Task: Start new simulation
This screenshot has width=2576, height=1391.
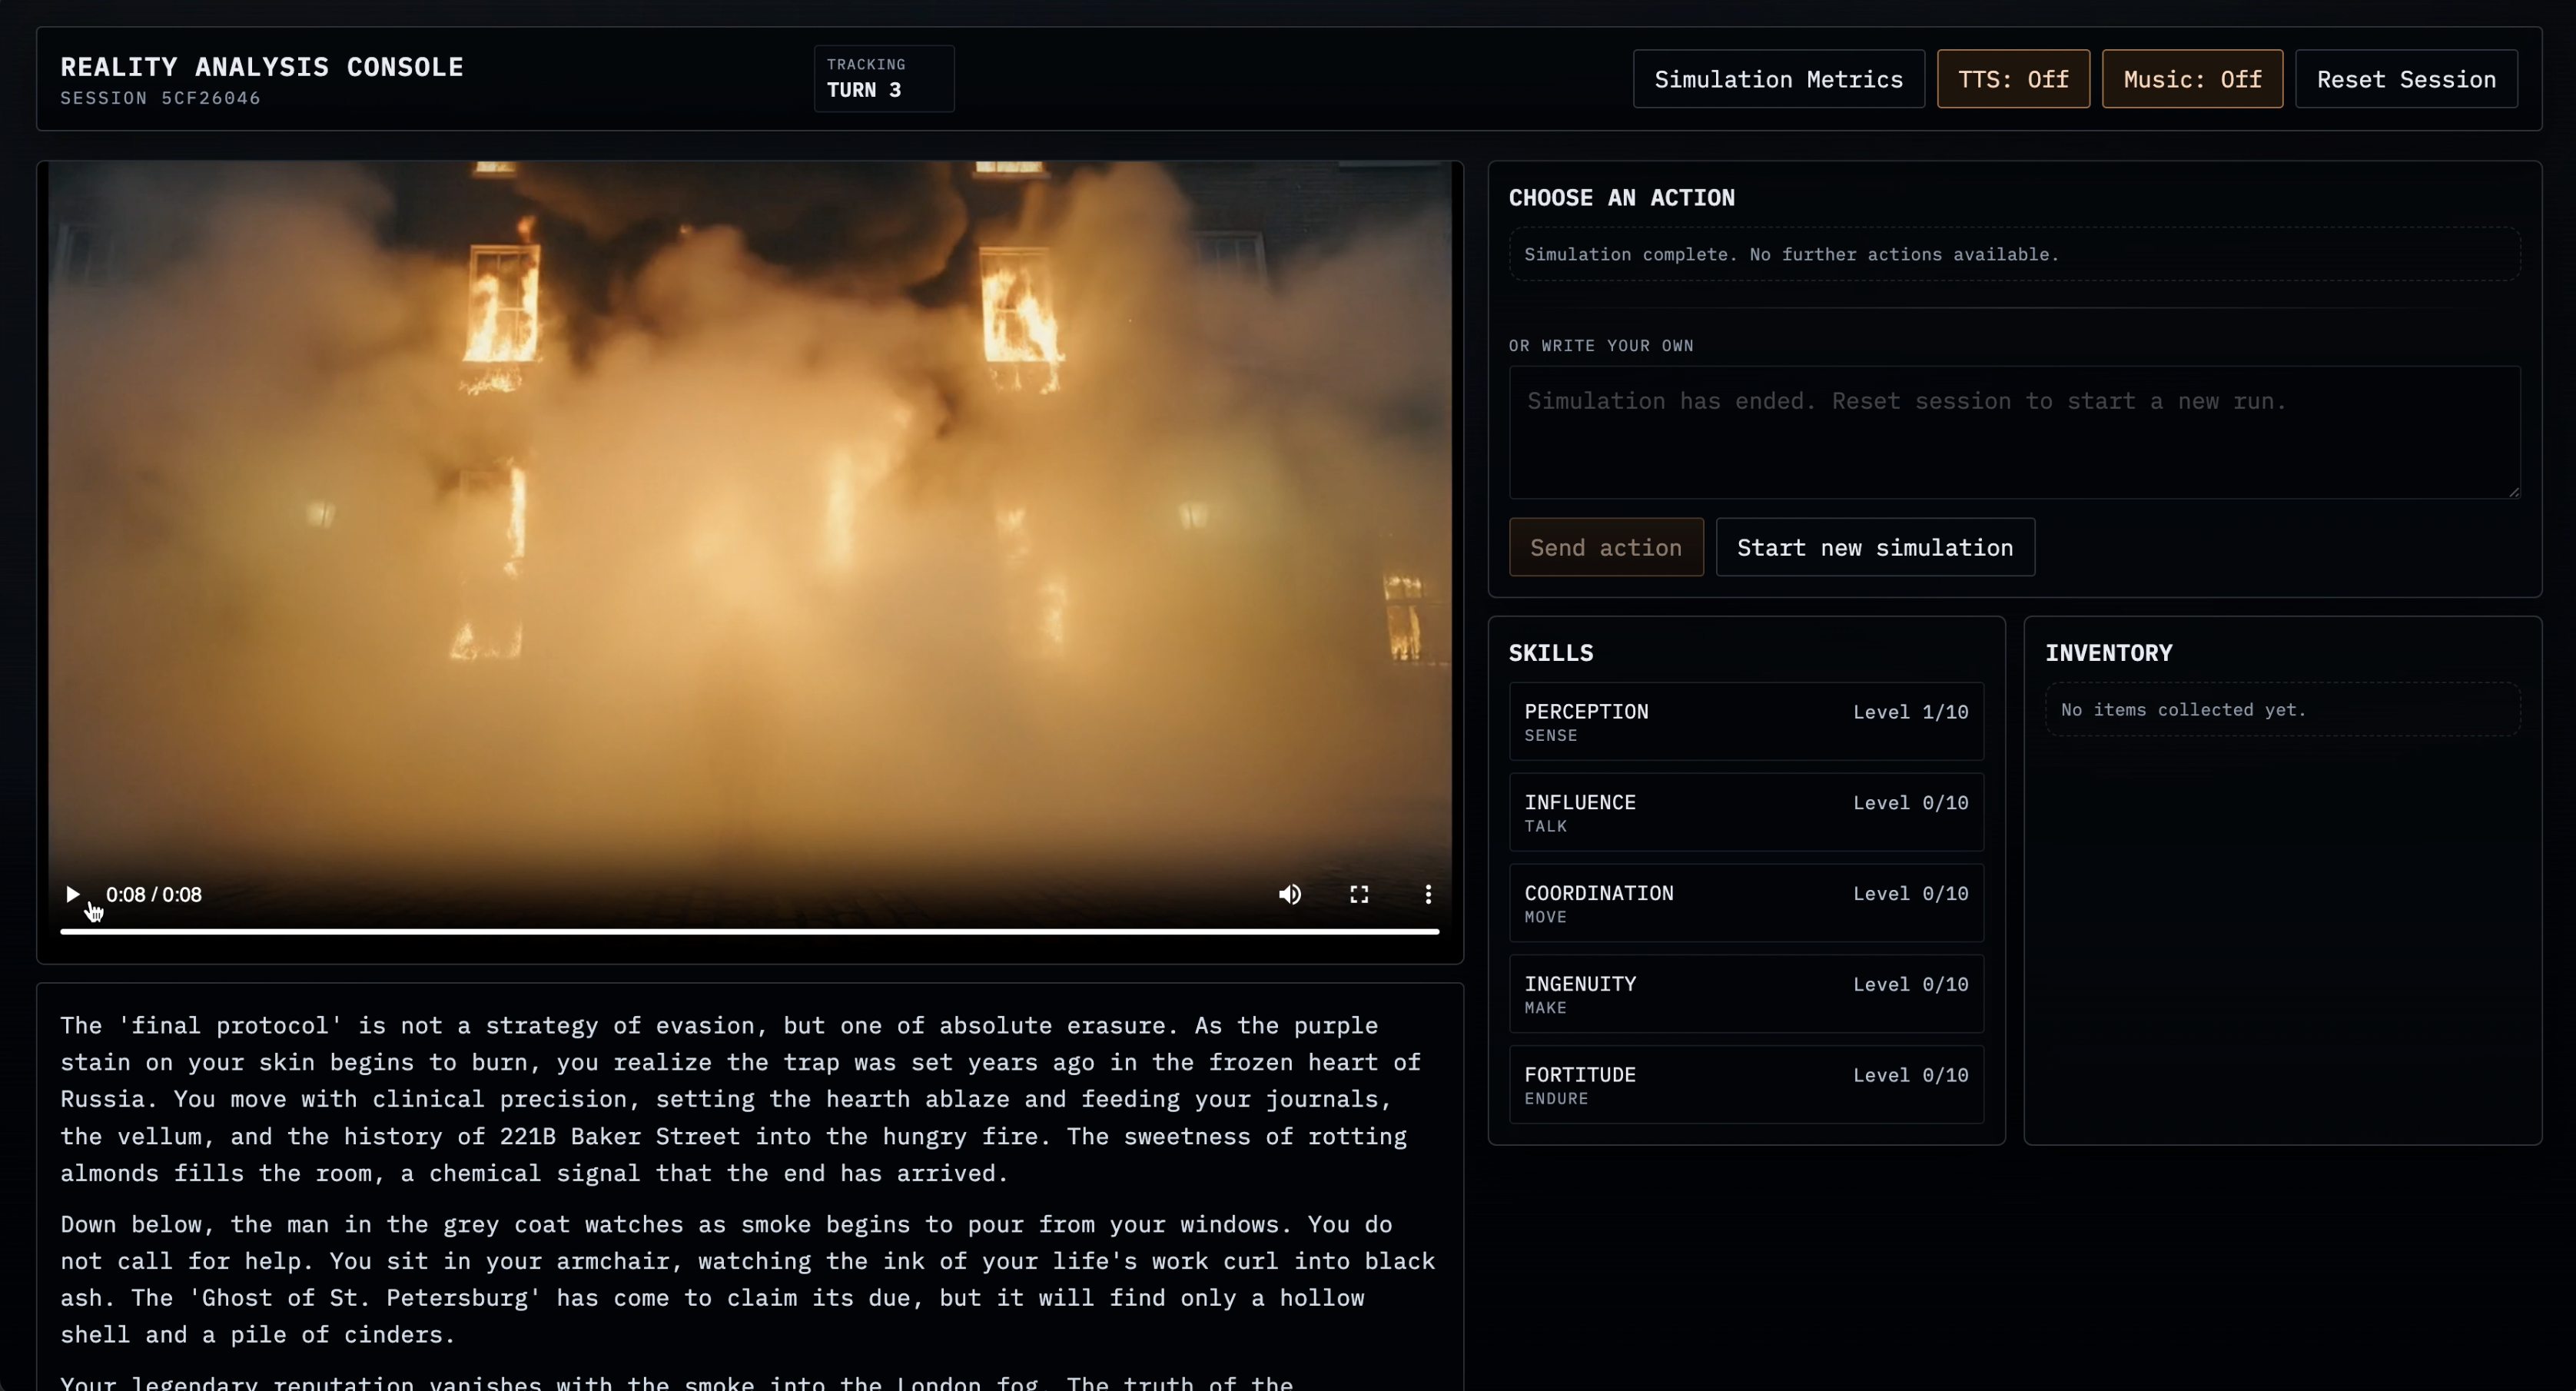Action: 1874,547
